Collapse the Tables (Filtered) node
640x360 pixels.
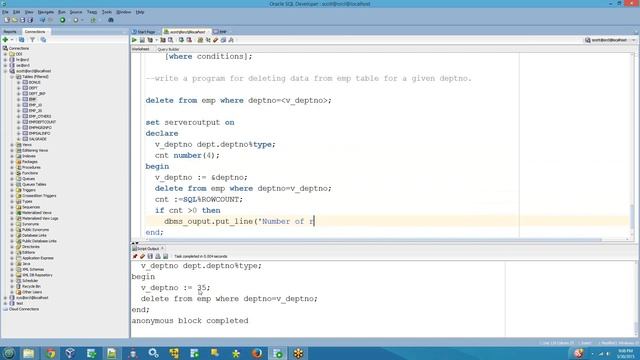tap(12, 77)
